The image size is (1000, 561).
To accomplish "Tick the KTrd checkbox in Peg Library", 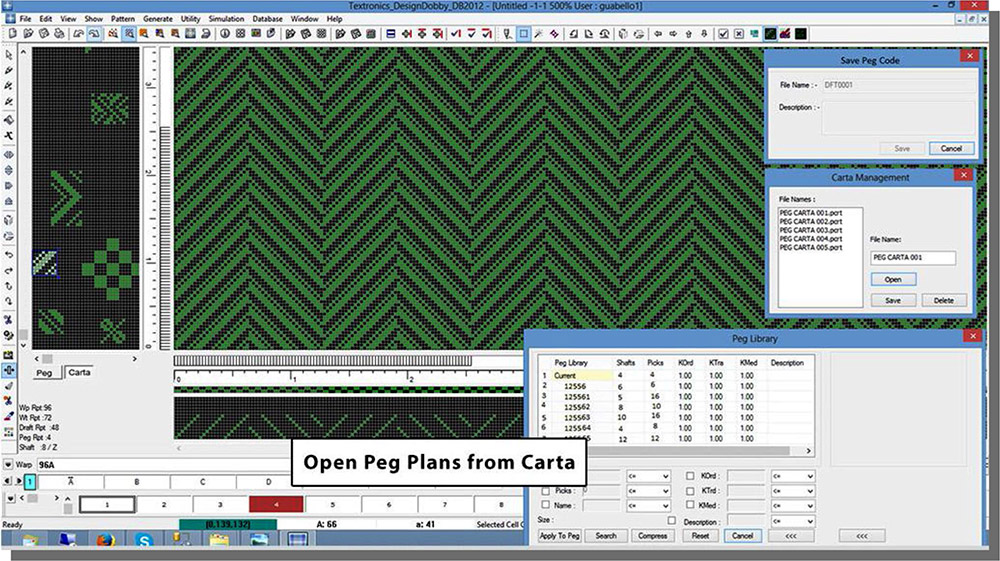I will point(690,490).
